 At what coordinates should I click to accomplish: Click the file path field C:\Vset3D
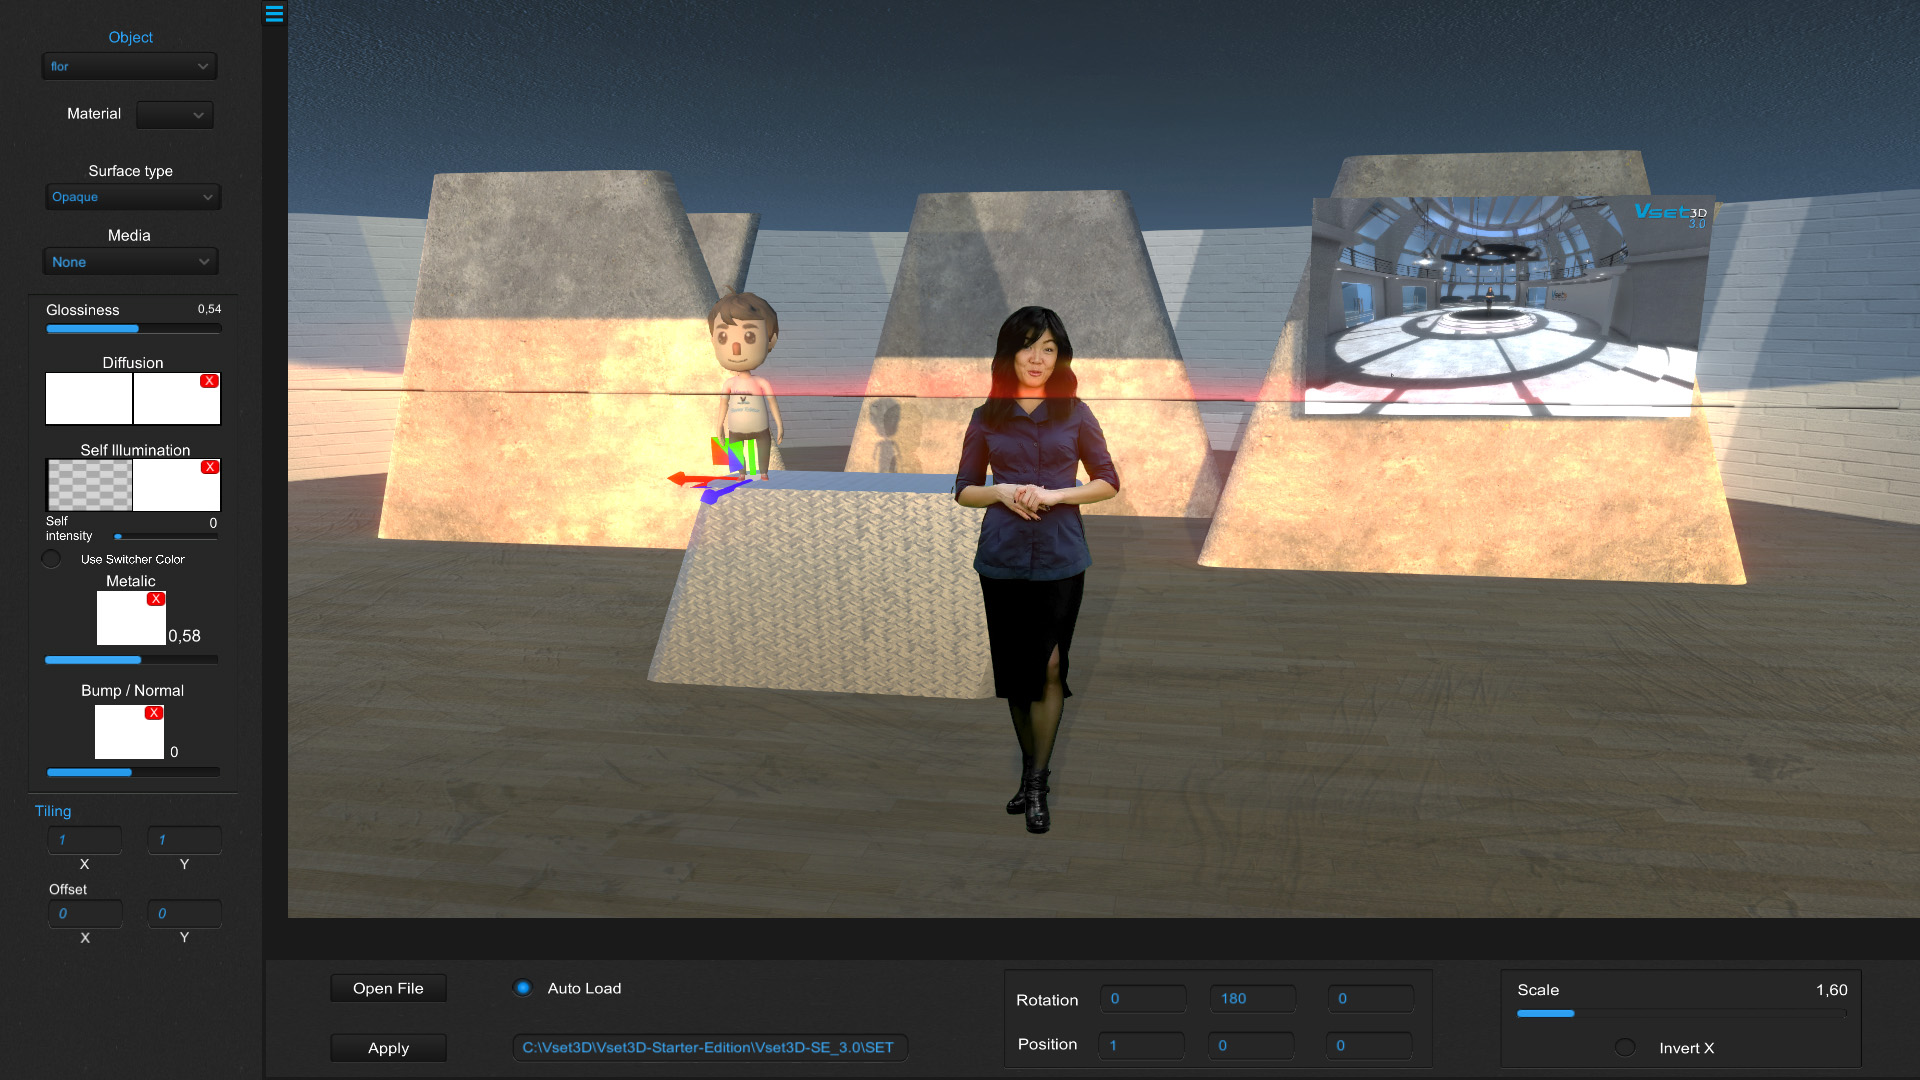click(x=710, y=1047)
